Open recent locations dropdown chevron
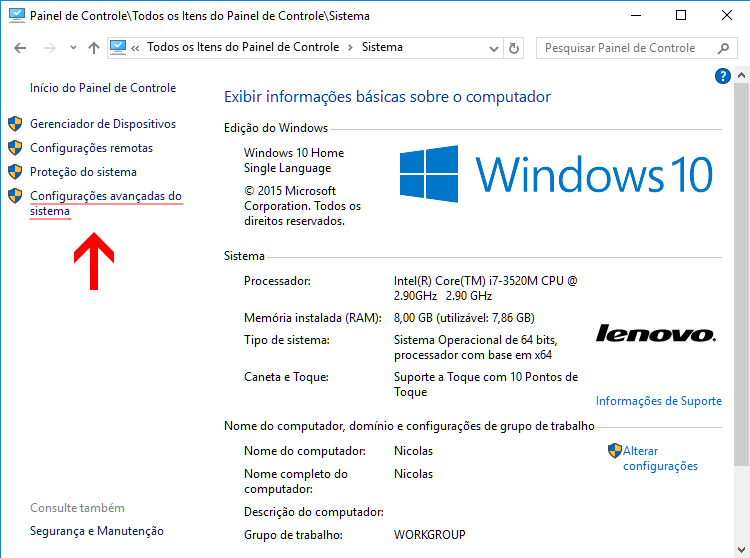 pos(73,48)
